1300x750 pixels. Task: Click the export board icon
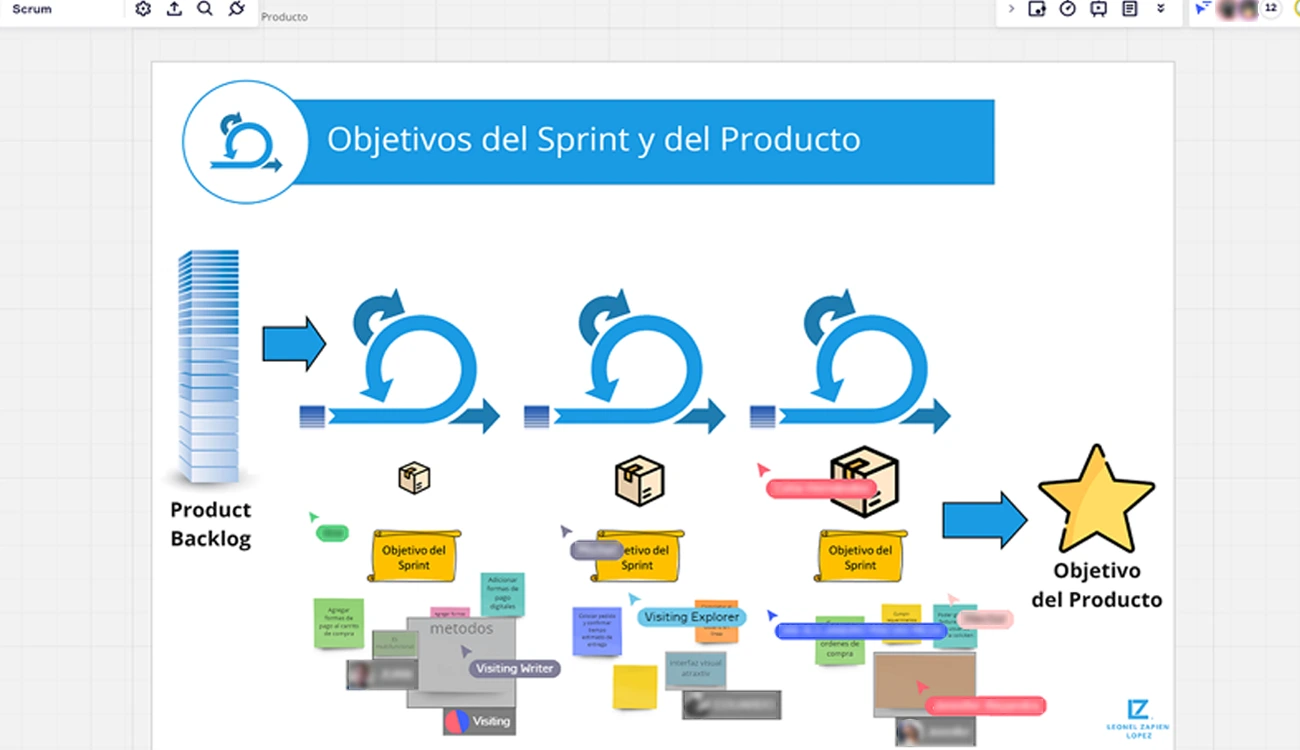point(173,9)
